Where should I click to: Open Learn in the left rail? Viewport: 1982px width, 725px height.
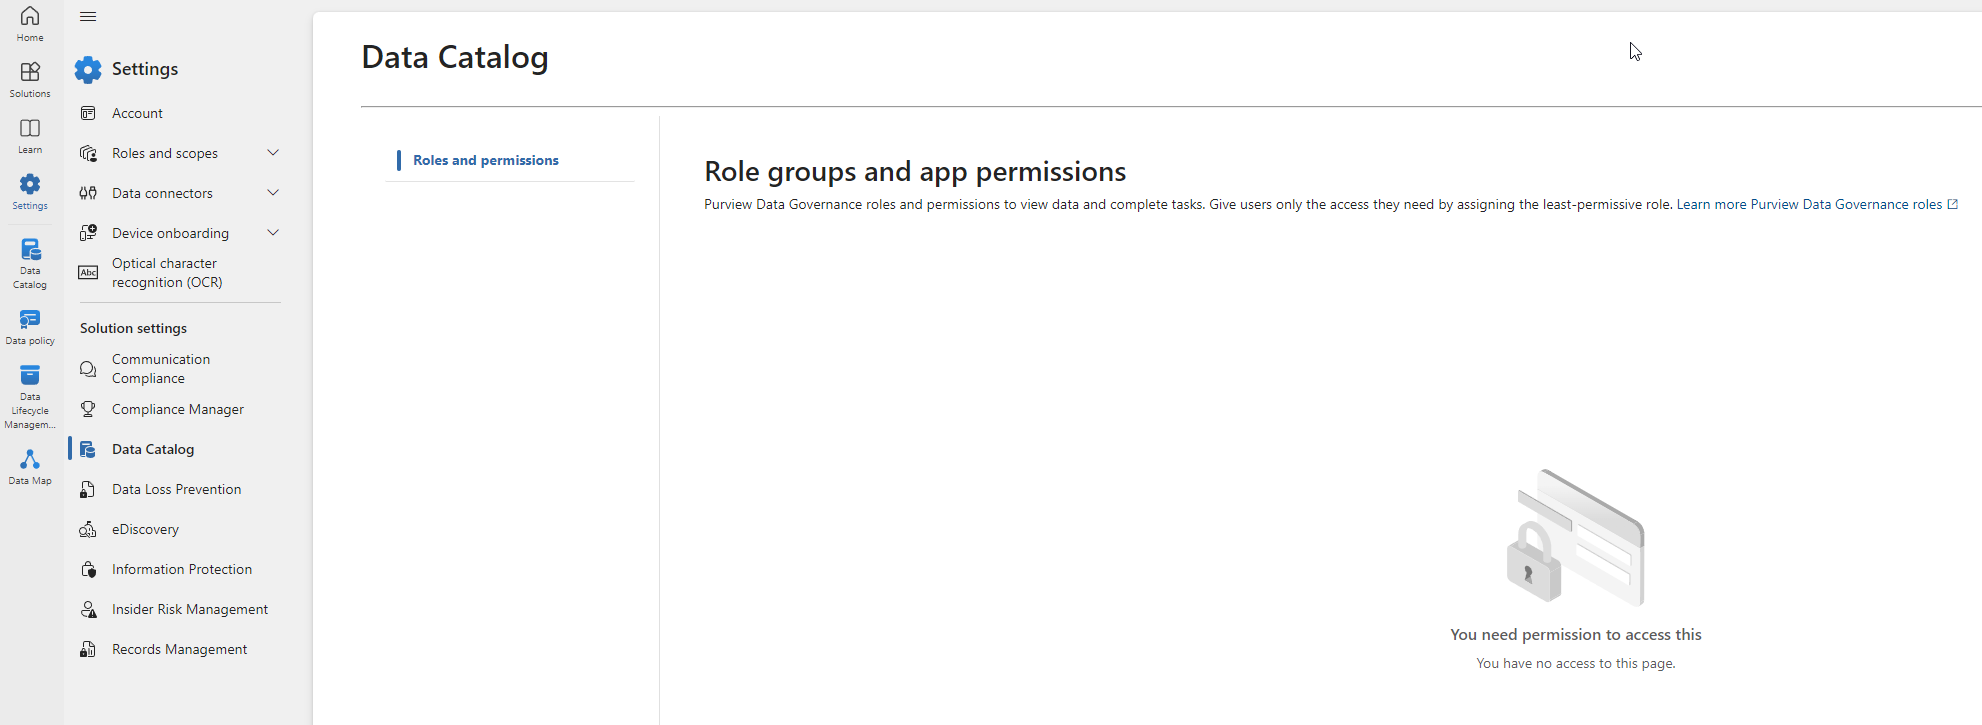[x=30, y=136]
